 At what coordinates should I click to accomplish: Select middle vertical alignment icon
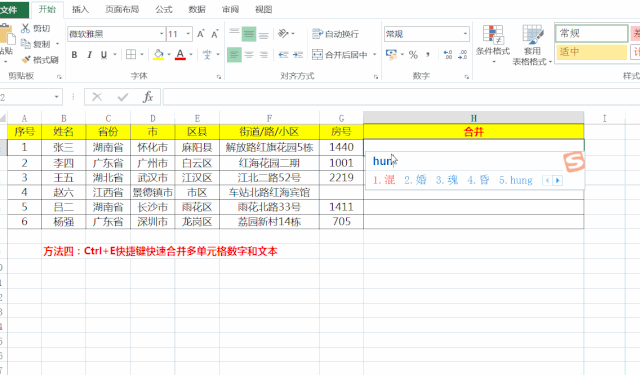(x=249, y=33)
